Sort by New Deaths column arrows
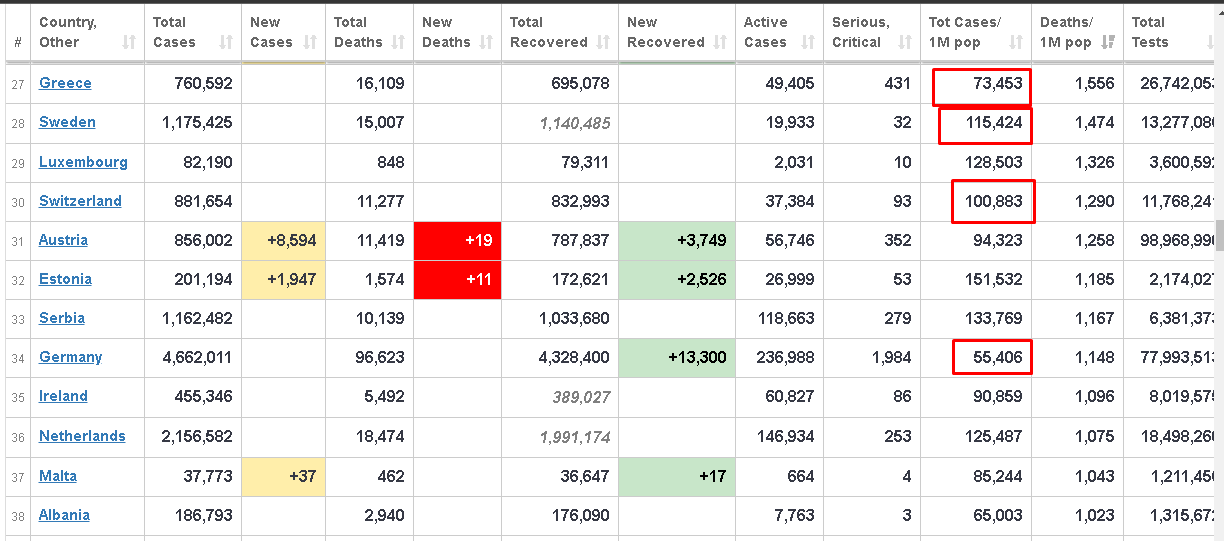Screen dimensions: 1224x541 pyautogui.click(x=486, y=42)
